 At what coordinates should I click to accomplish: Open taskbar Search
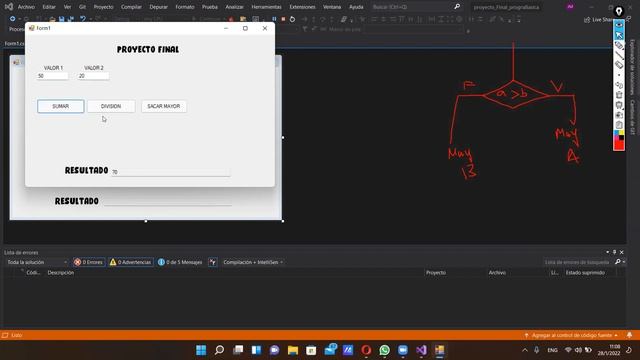tap(220, 350)
